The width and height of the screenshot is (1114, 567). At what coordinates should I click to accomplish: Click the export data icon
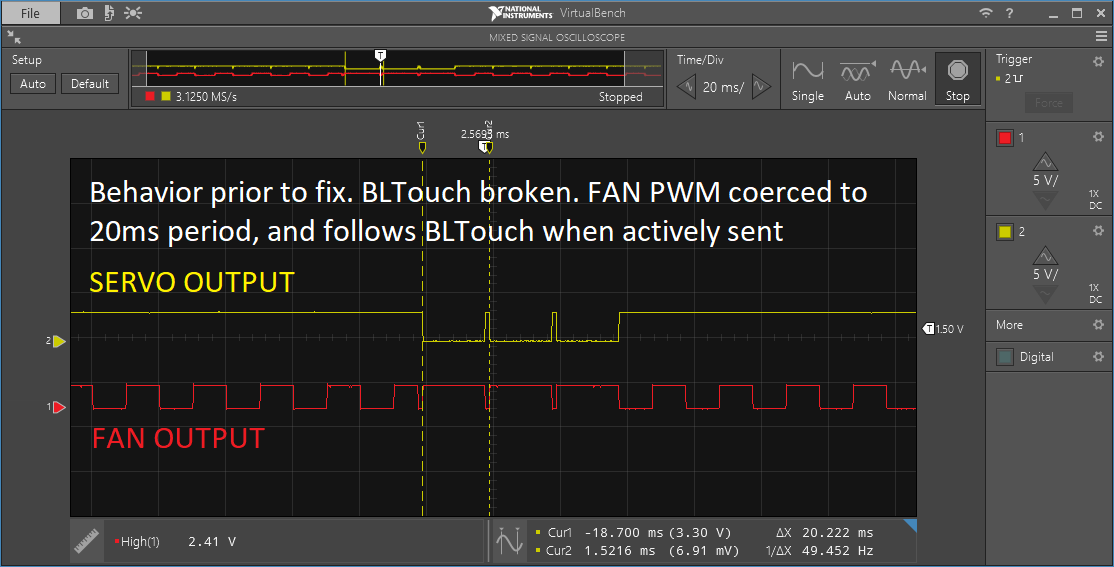point(109,13)
